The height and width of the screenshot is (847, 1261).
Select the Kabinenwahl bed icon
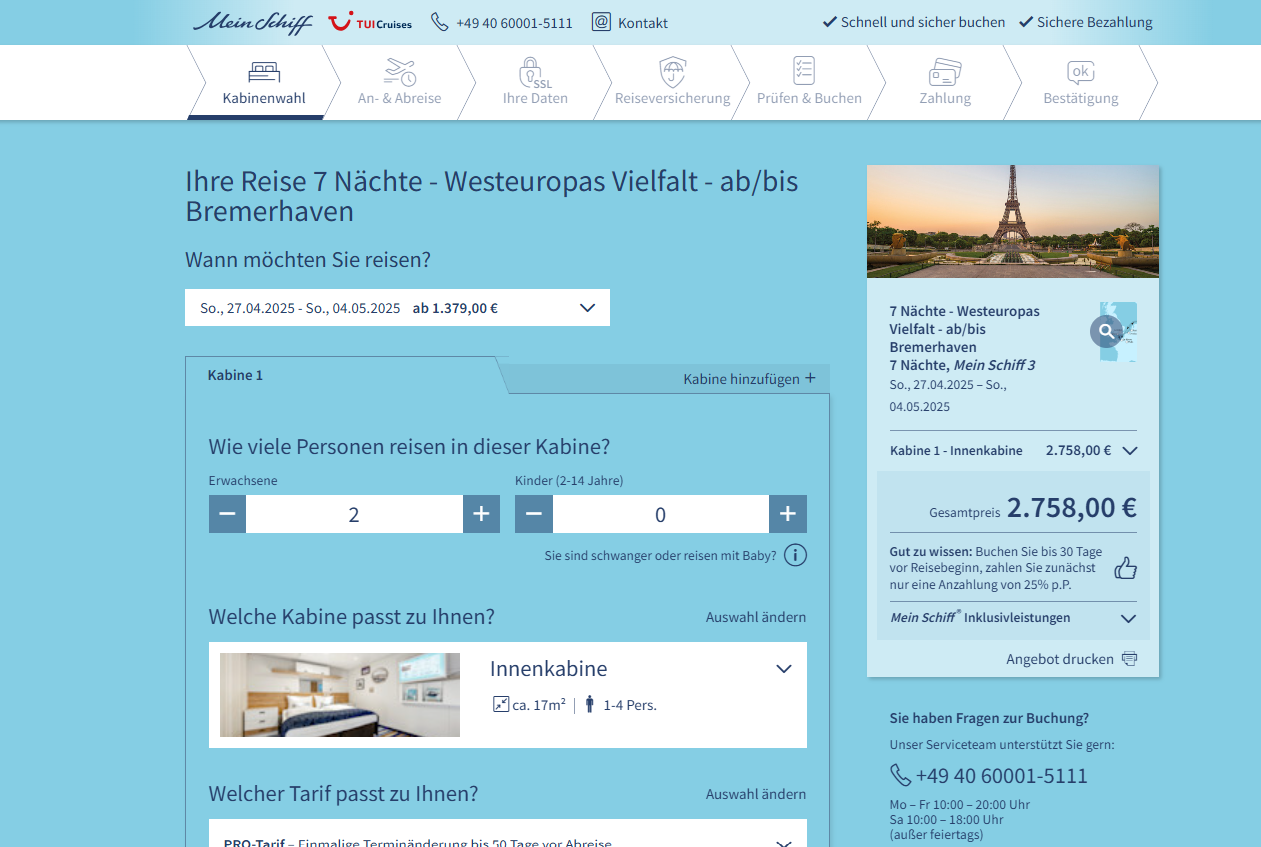262,71
